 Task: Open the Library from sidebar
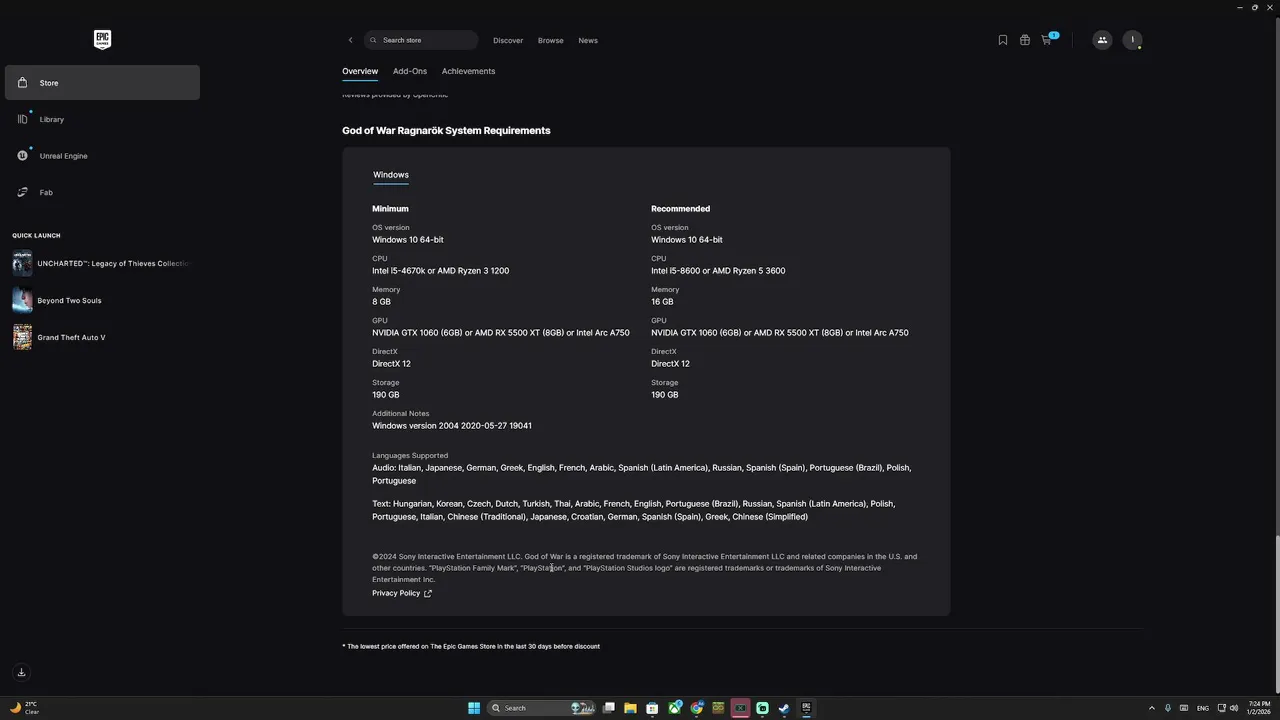coord(52,120)
